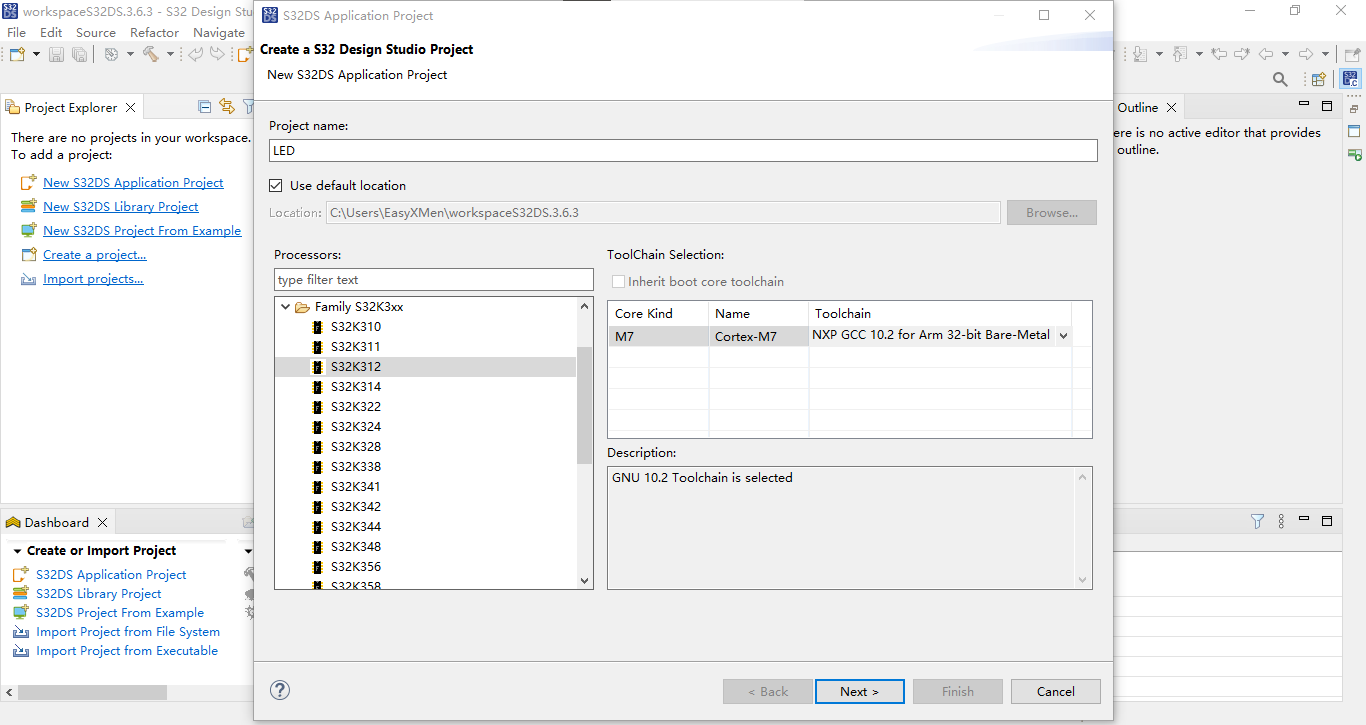Screen dimensions: 1366x725
Task: Click the Create a project... link
Action: 95,254
